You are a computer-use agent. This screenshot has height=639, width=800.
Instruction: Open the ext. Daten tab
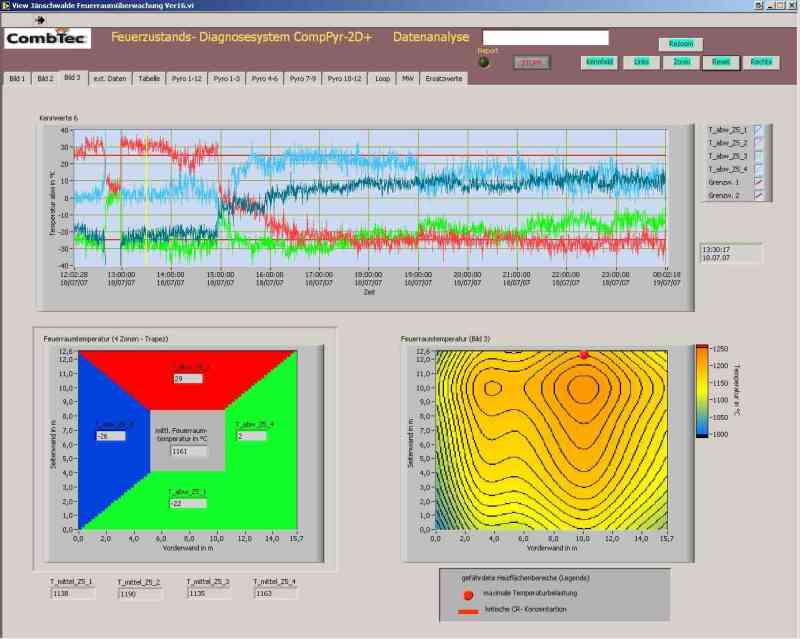110,79
